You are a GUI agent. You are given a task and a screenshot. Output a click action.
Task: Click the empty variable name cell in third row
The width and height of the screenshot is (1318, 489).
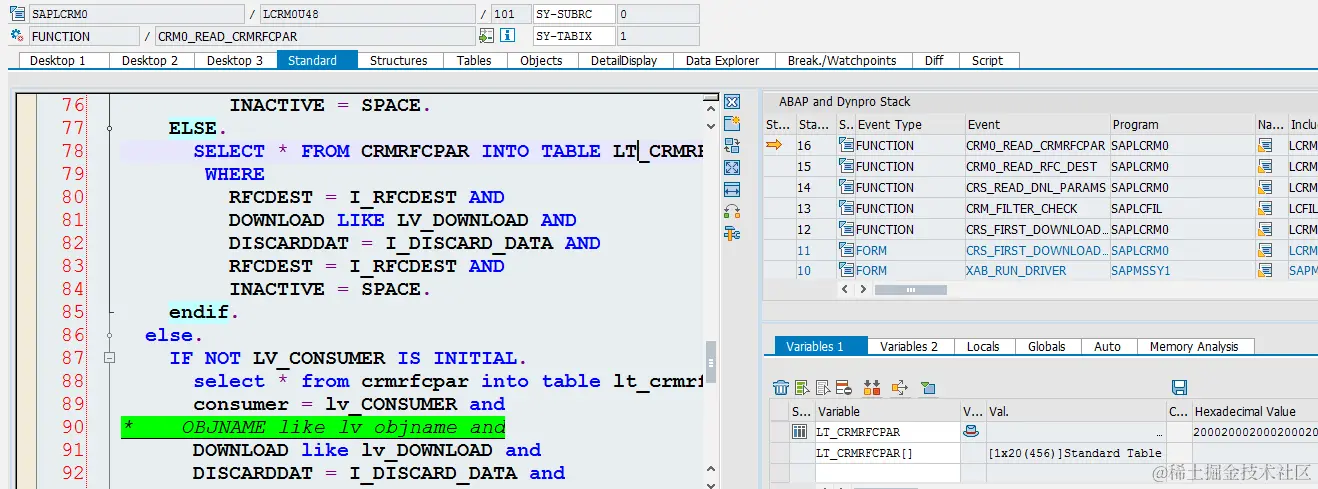coord(886,472)
